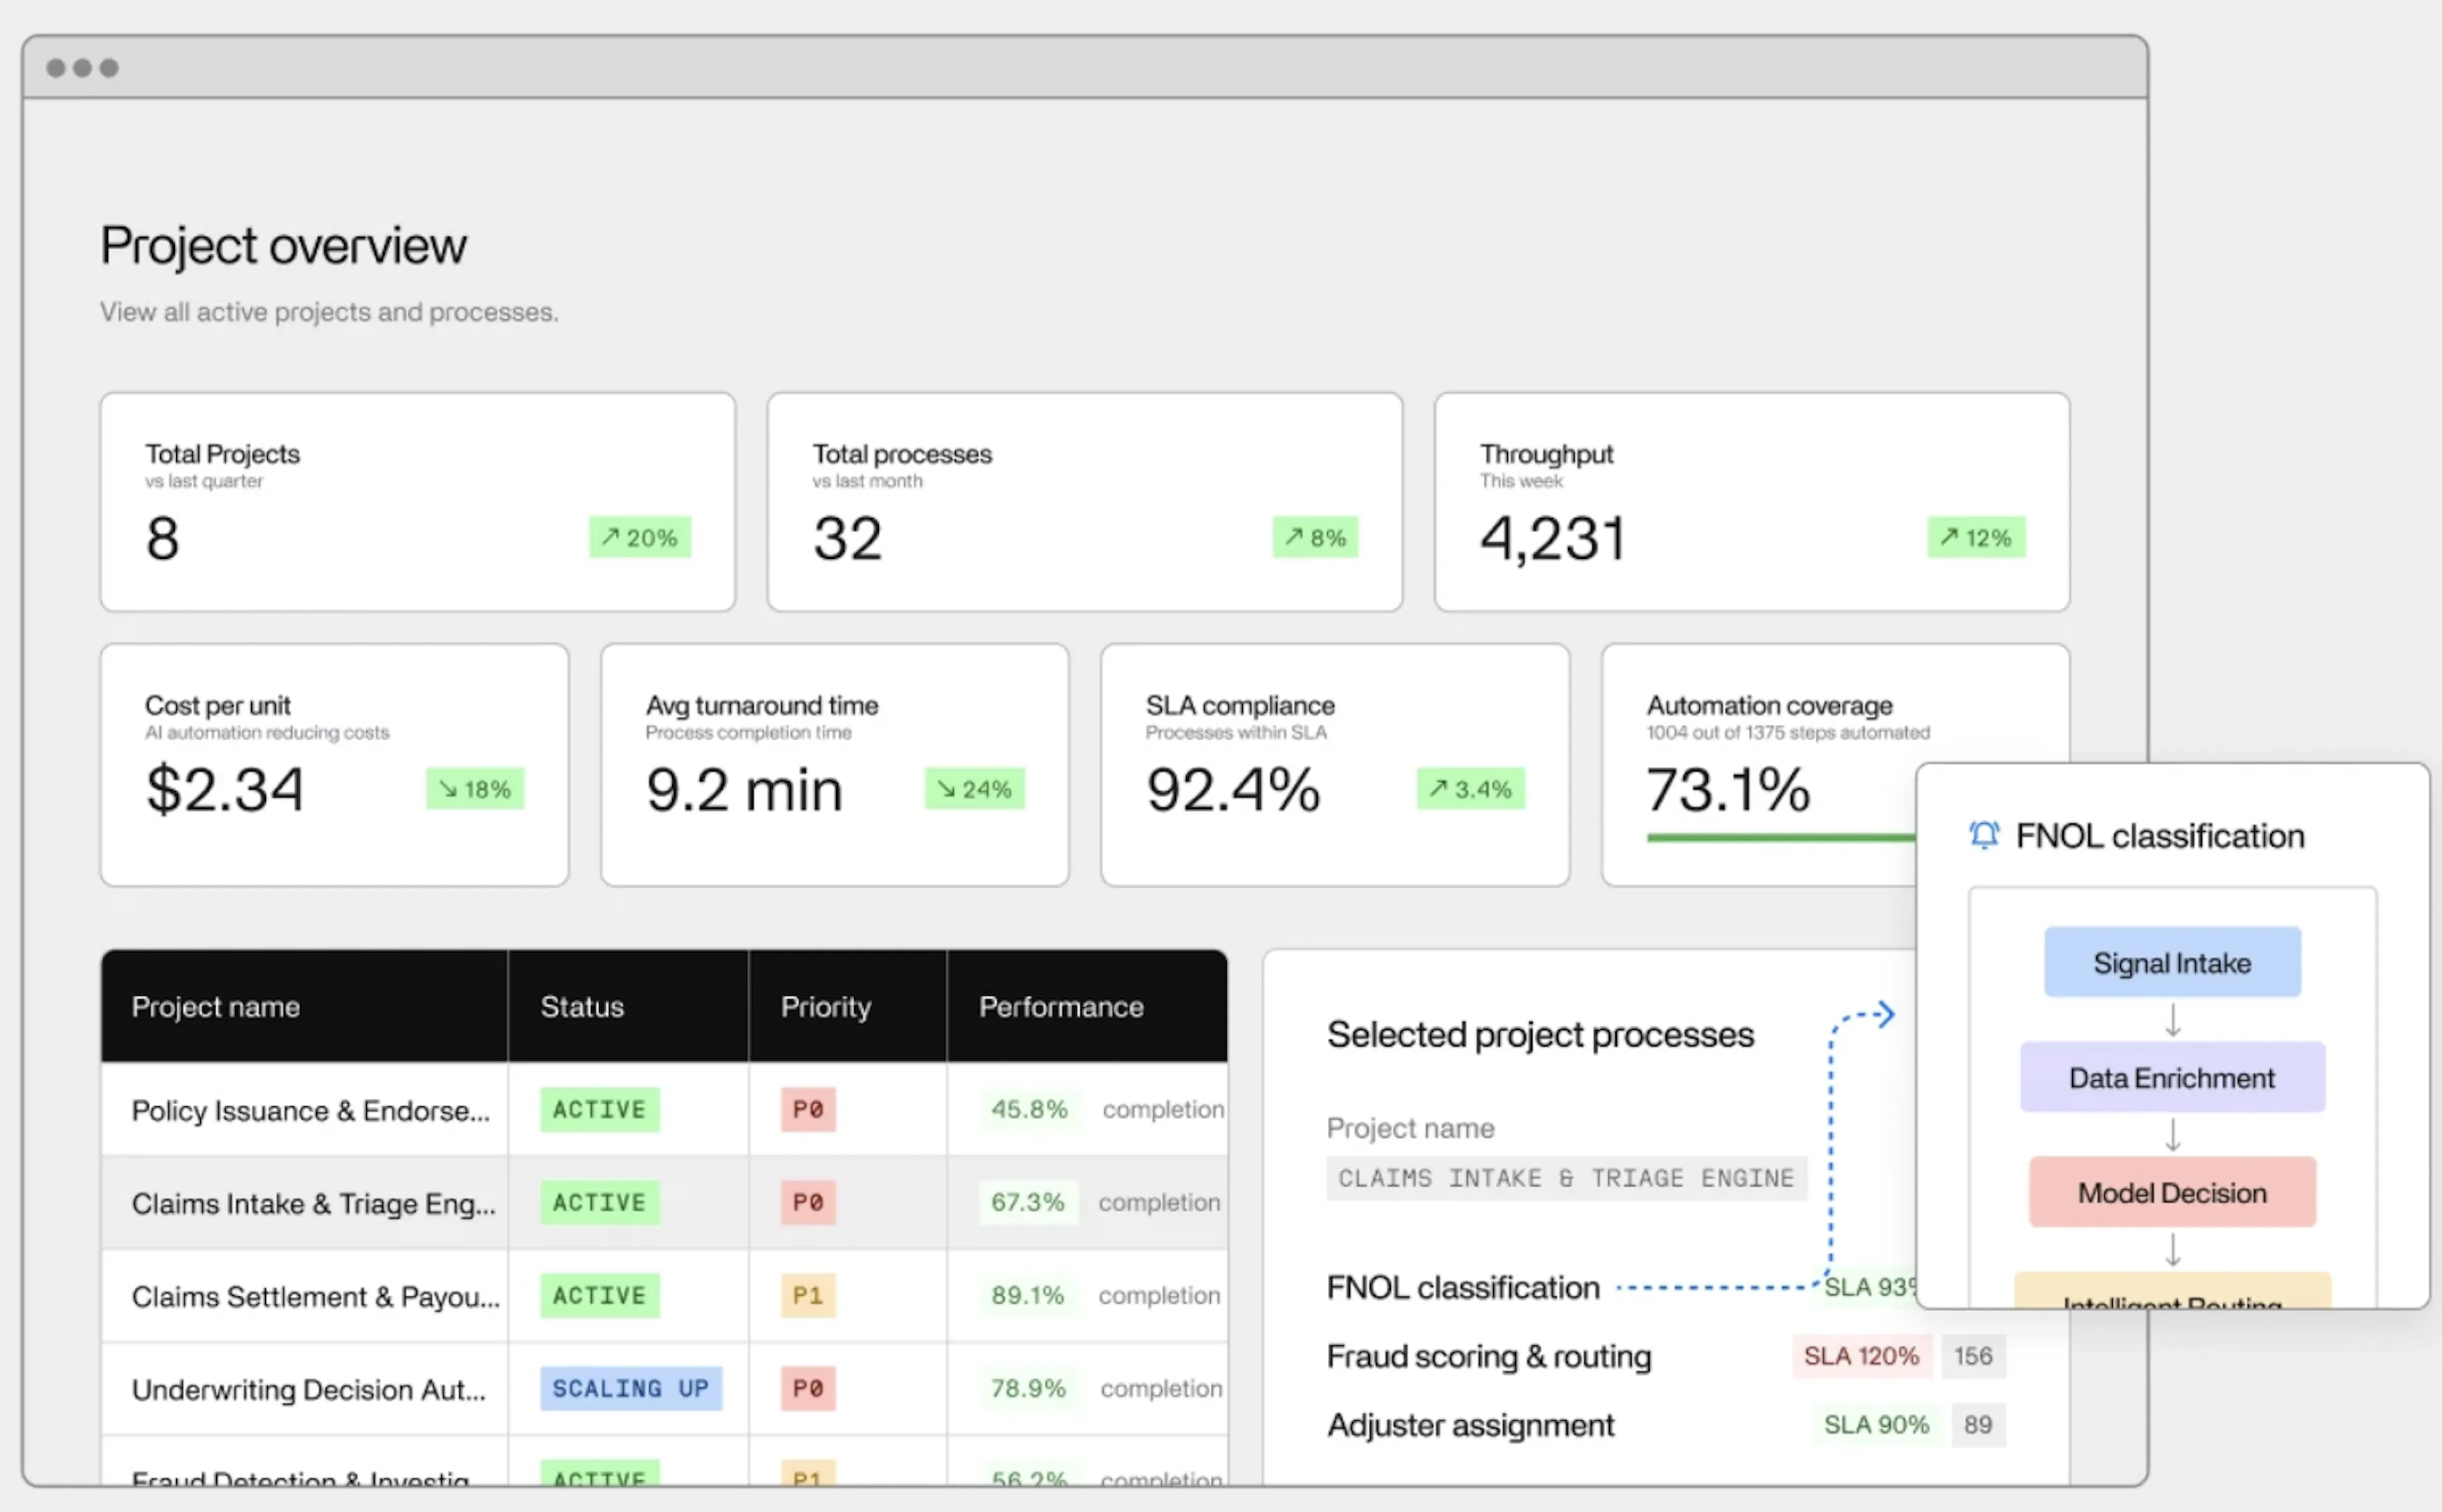The height and width of the screenshot is (1512, 2442).
Task: Click the 45.8% completion value
Action: tap(1029, 1109)
